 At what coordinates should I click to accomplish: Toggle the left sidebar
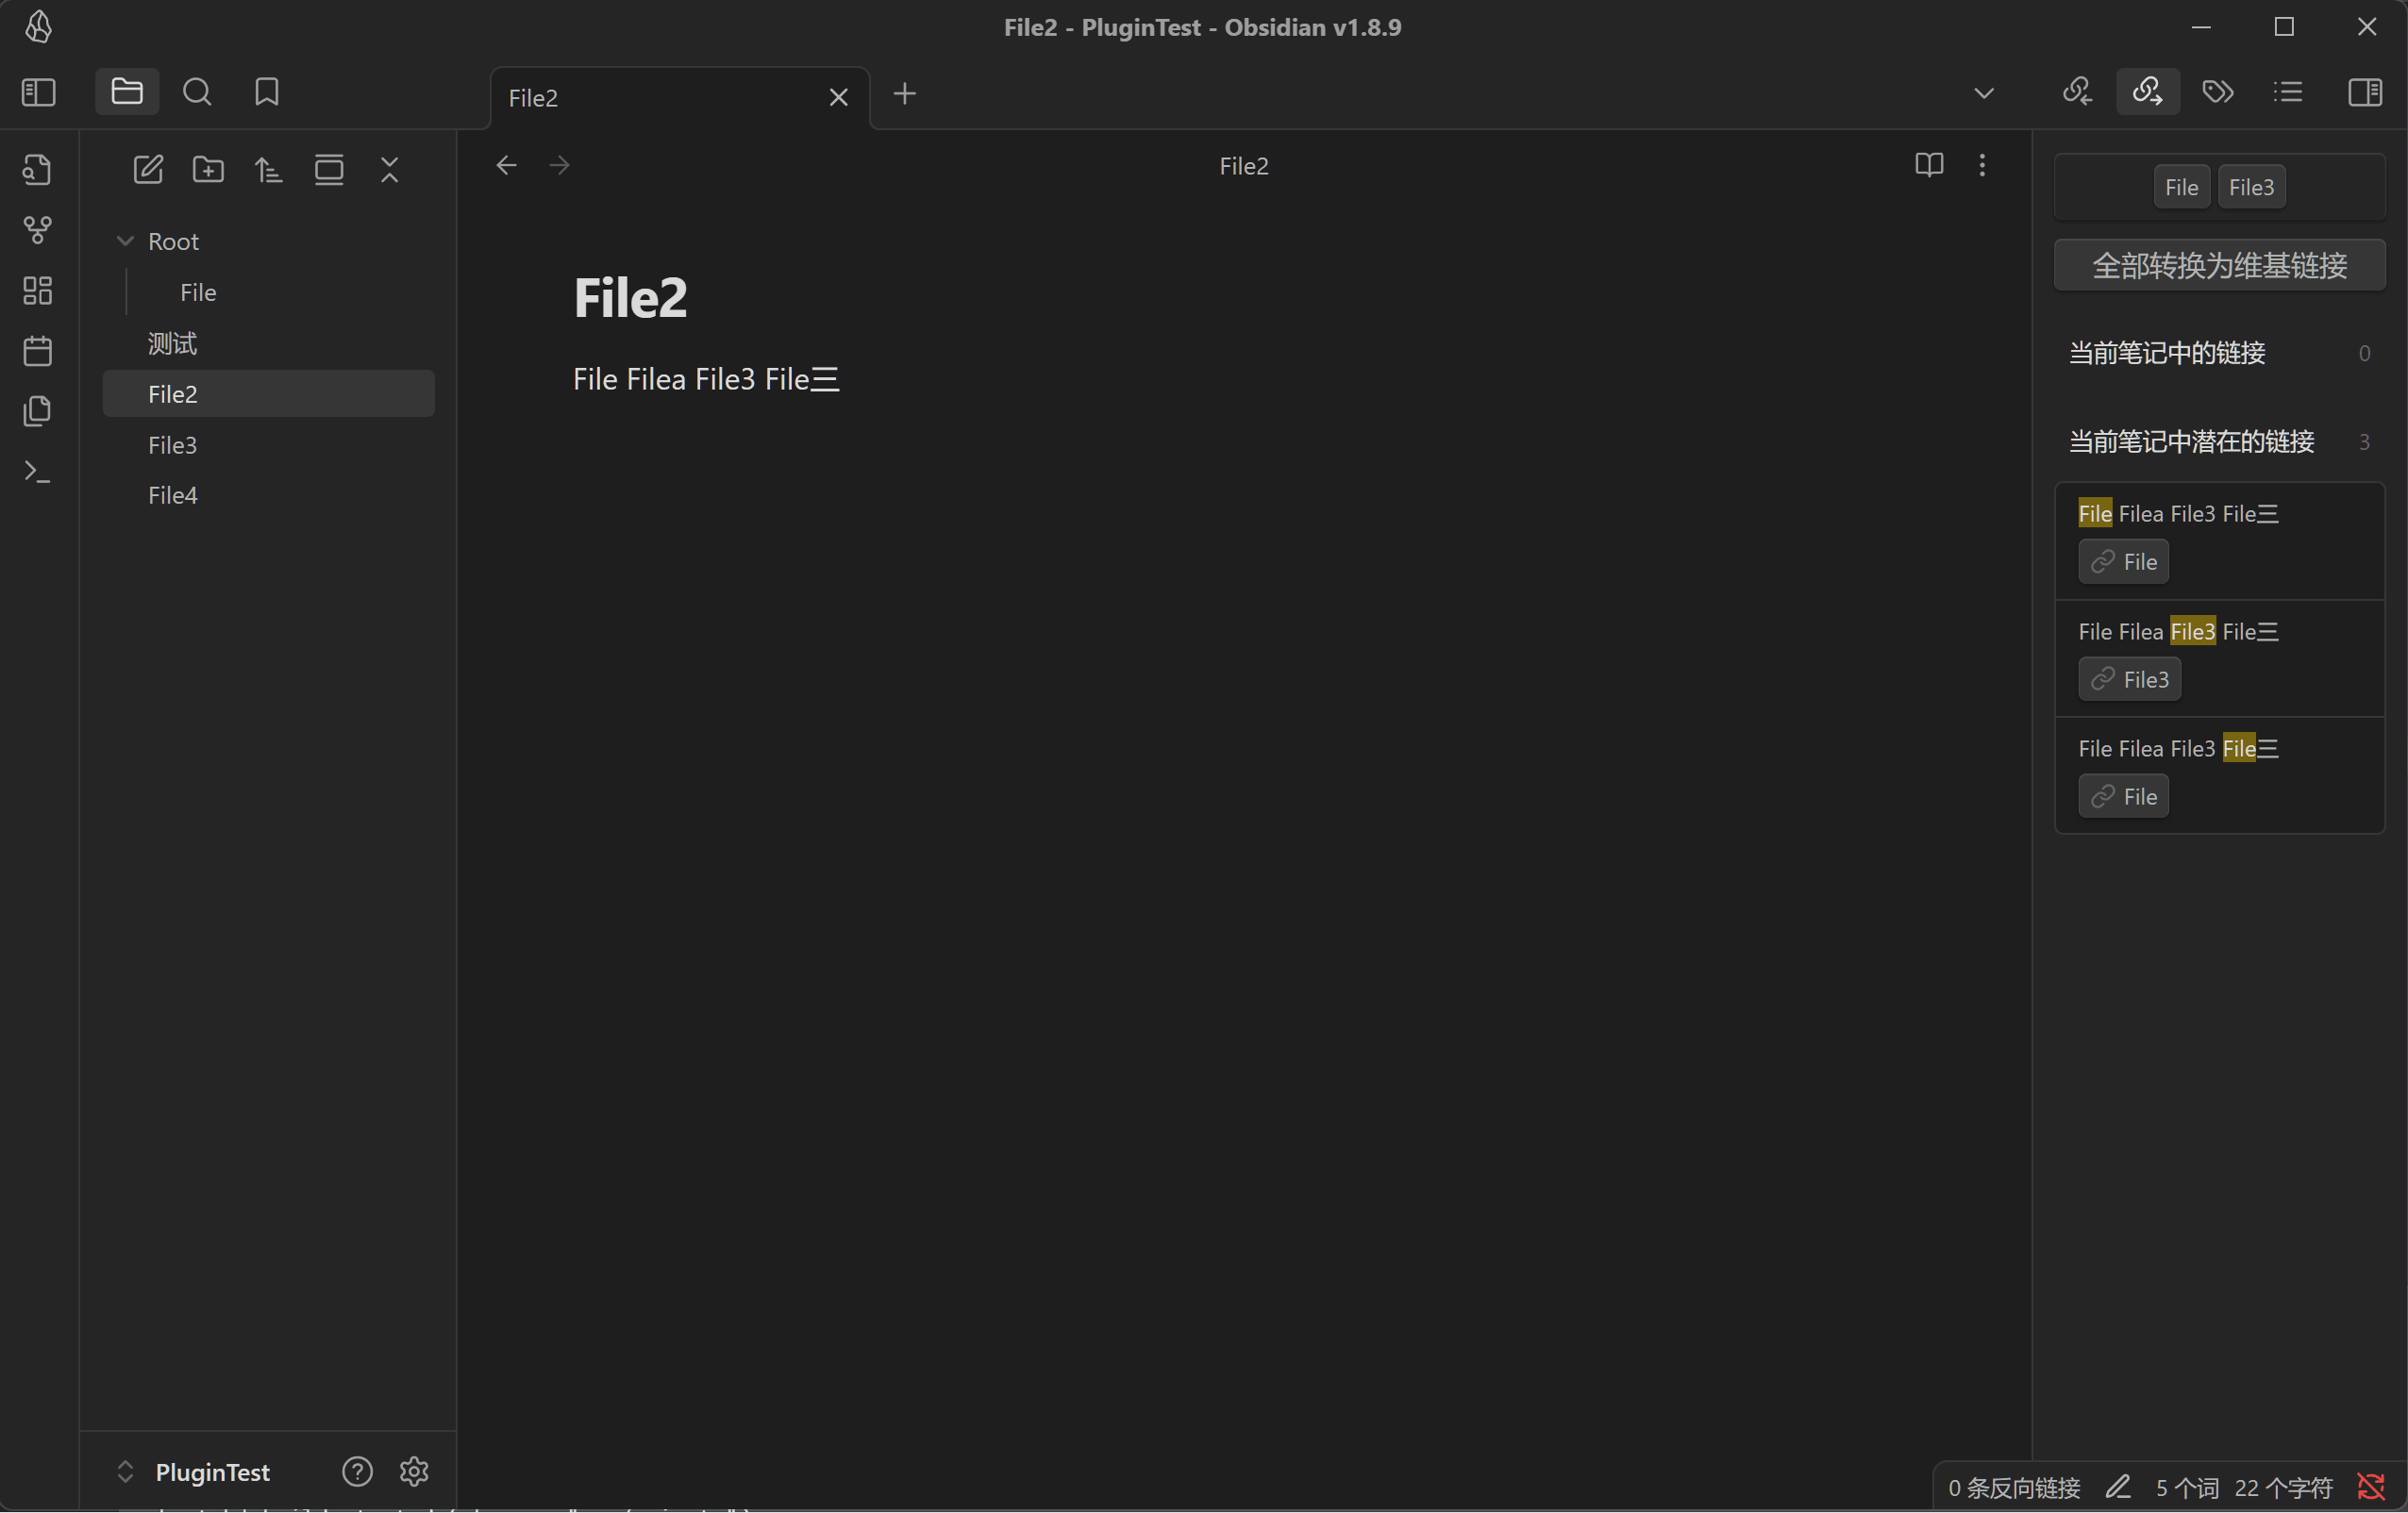[x=38, y=92]
